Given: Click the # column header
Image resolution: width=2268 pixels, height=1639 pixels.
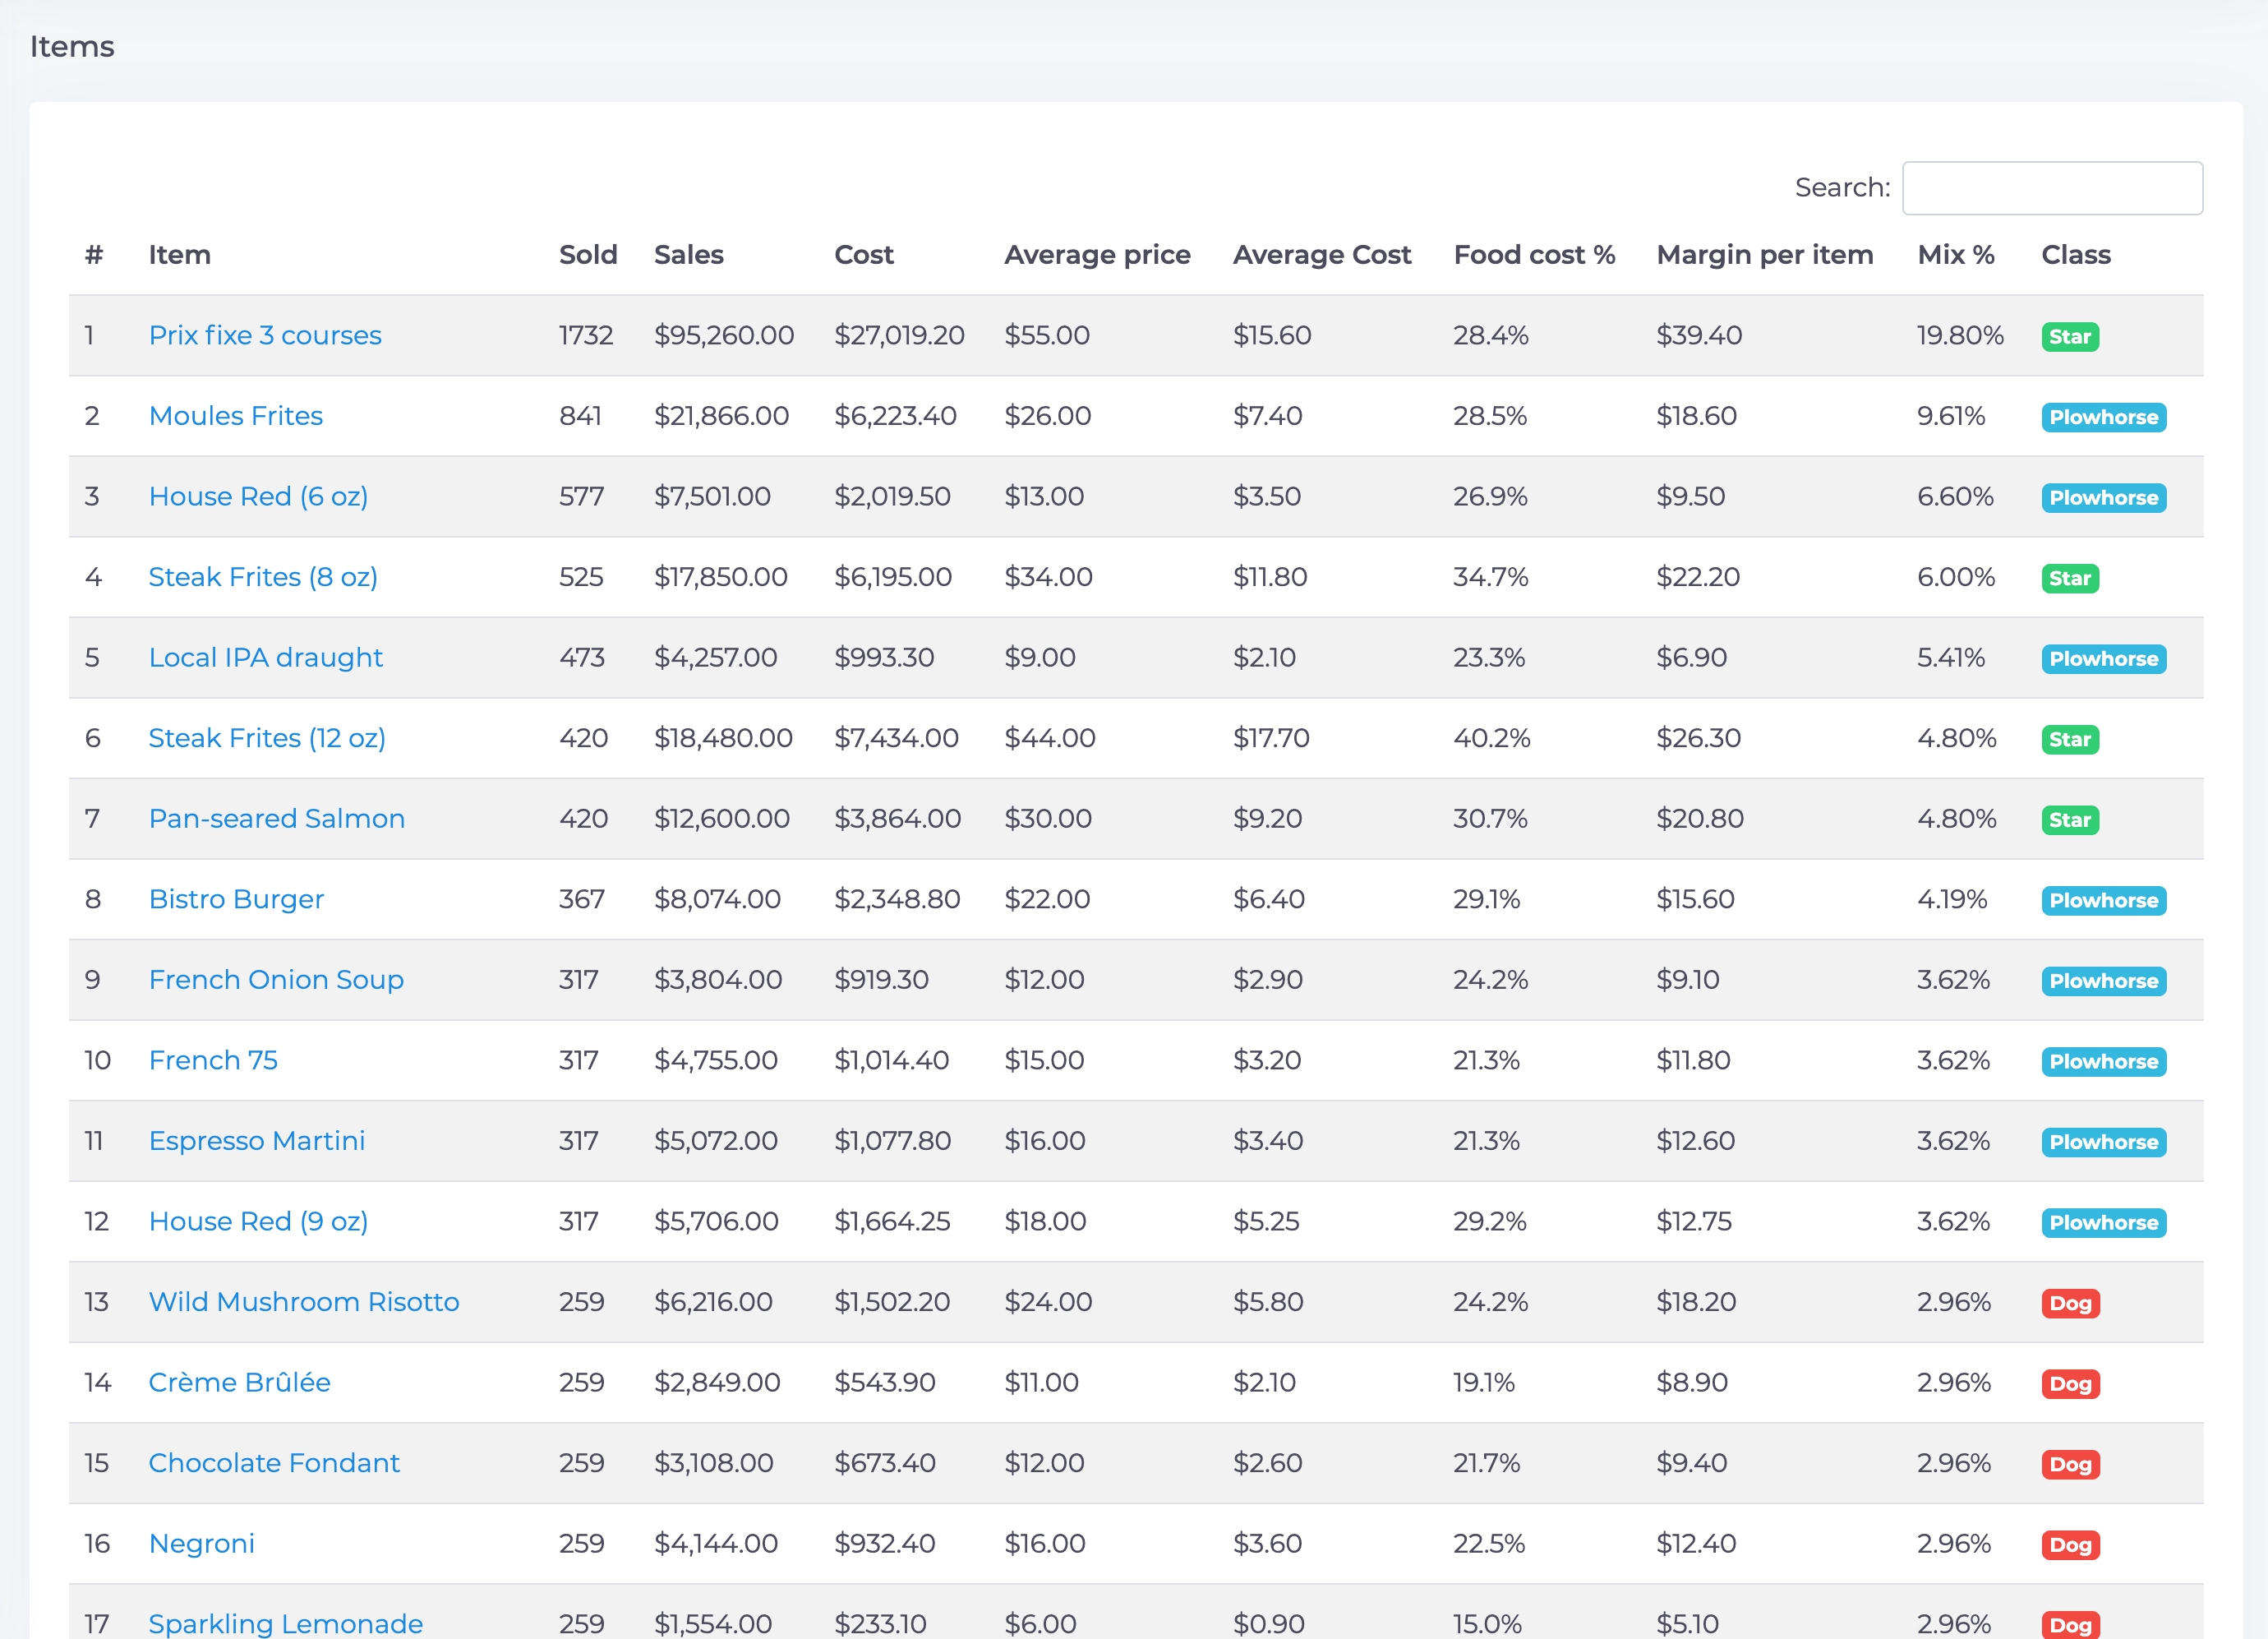Looking at the screenshot, I should click(x=94, y=255).
